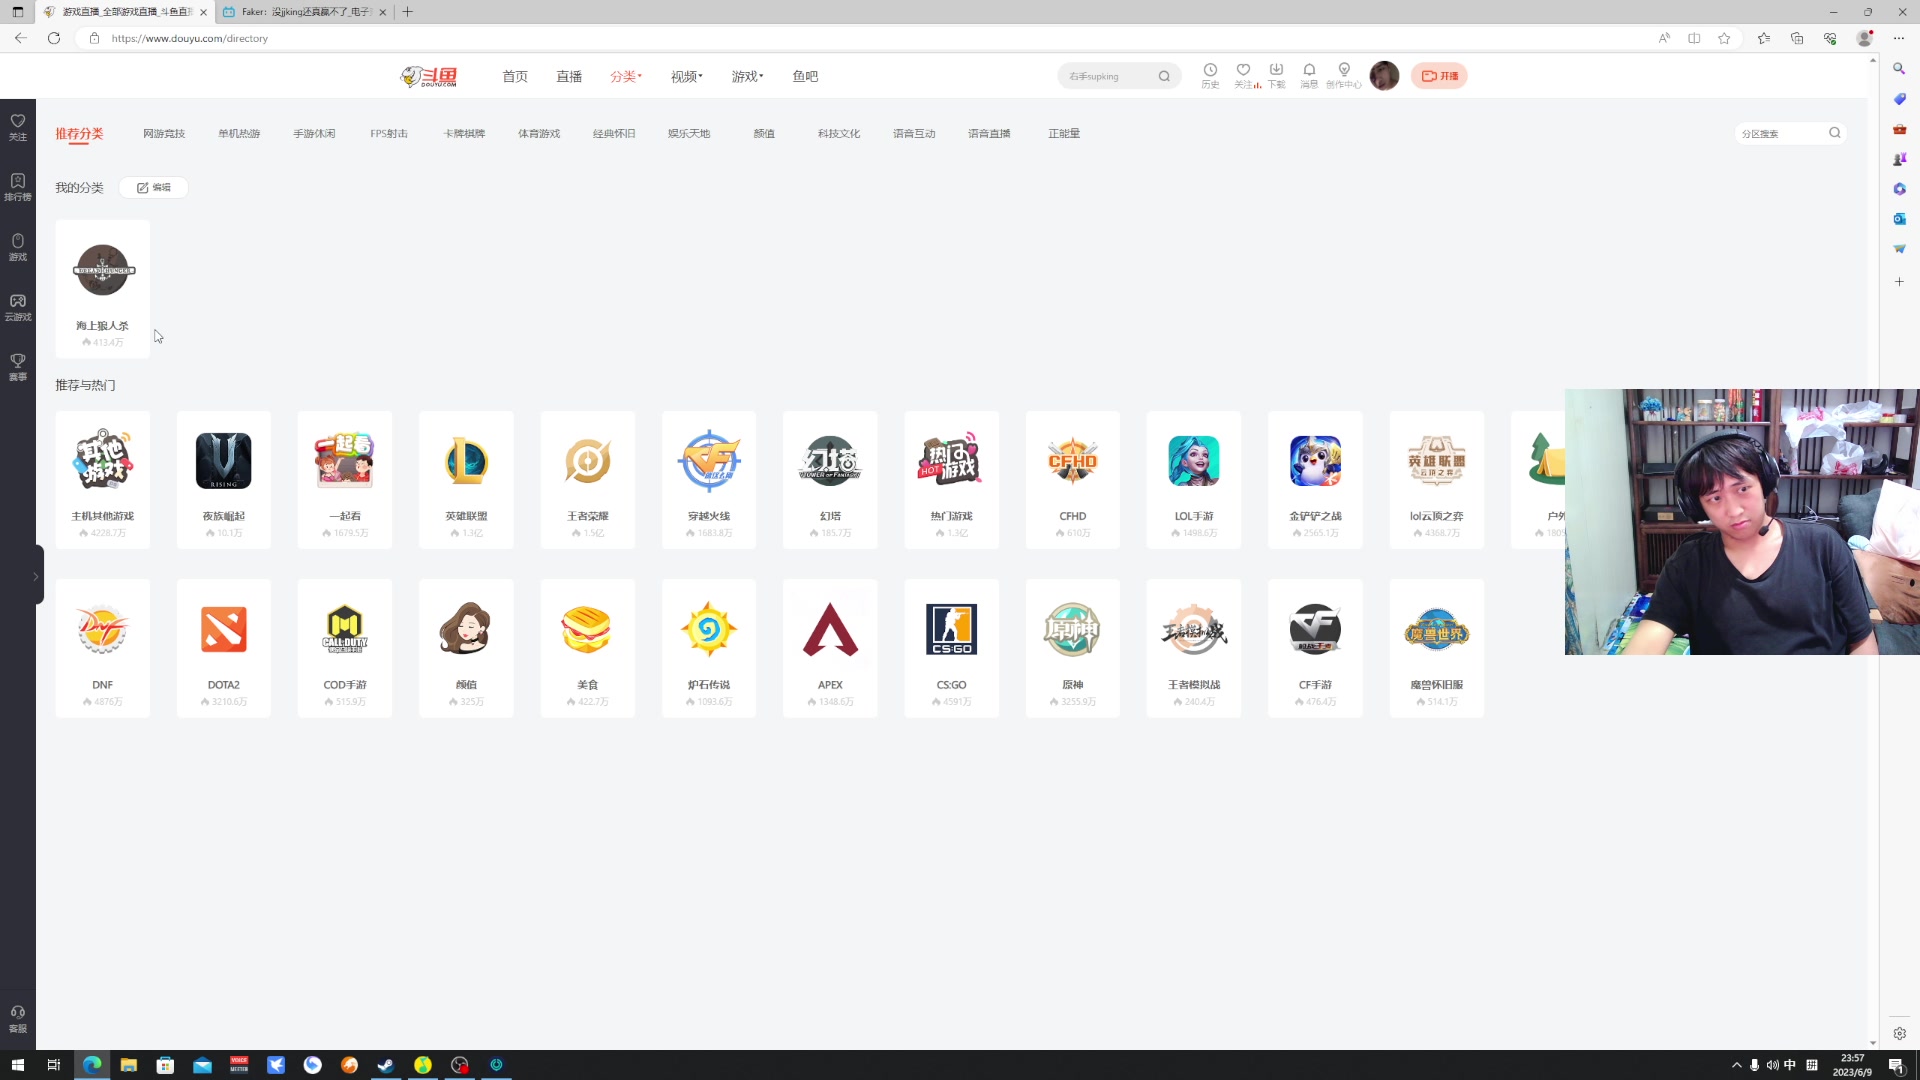Click the red 开播 start streaming button
The width and height of the screenshot is (1920, 1080).
(x=1439, y=76)
